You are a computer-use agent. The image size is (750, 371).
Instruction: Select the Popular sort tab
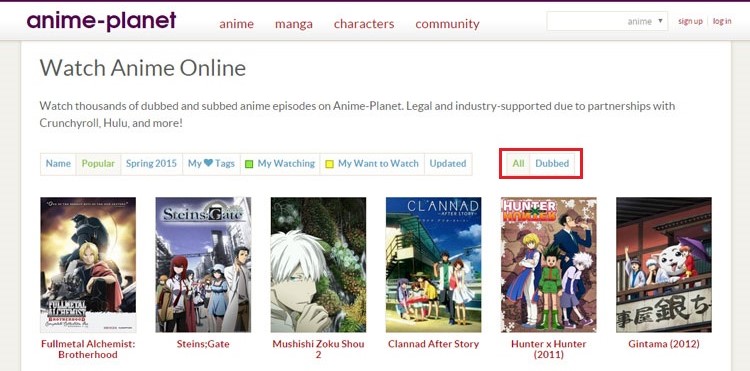tap(98, 164)
